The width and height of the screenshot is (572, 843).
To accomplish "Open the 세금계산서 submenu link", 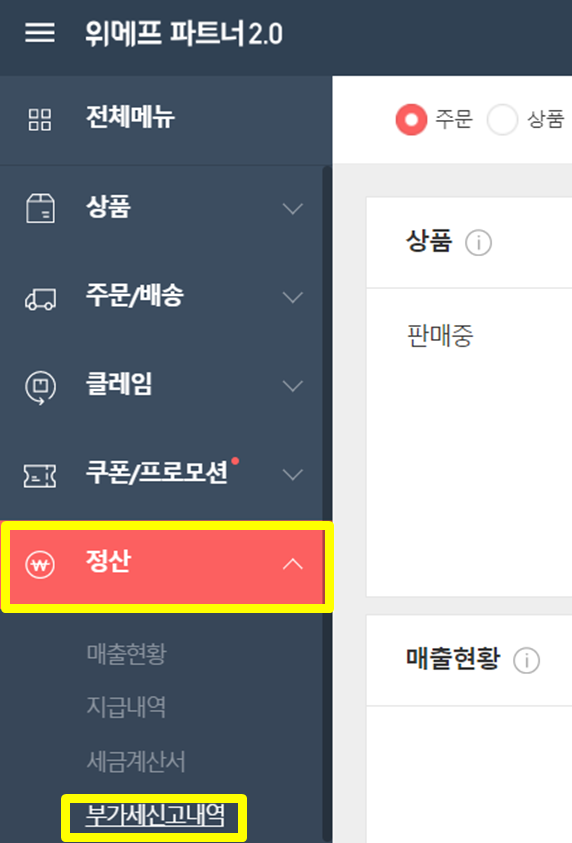I will pos(136,761).
